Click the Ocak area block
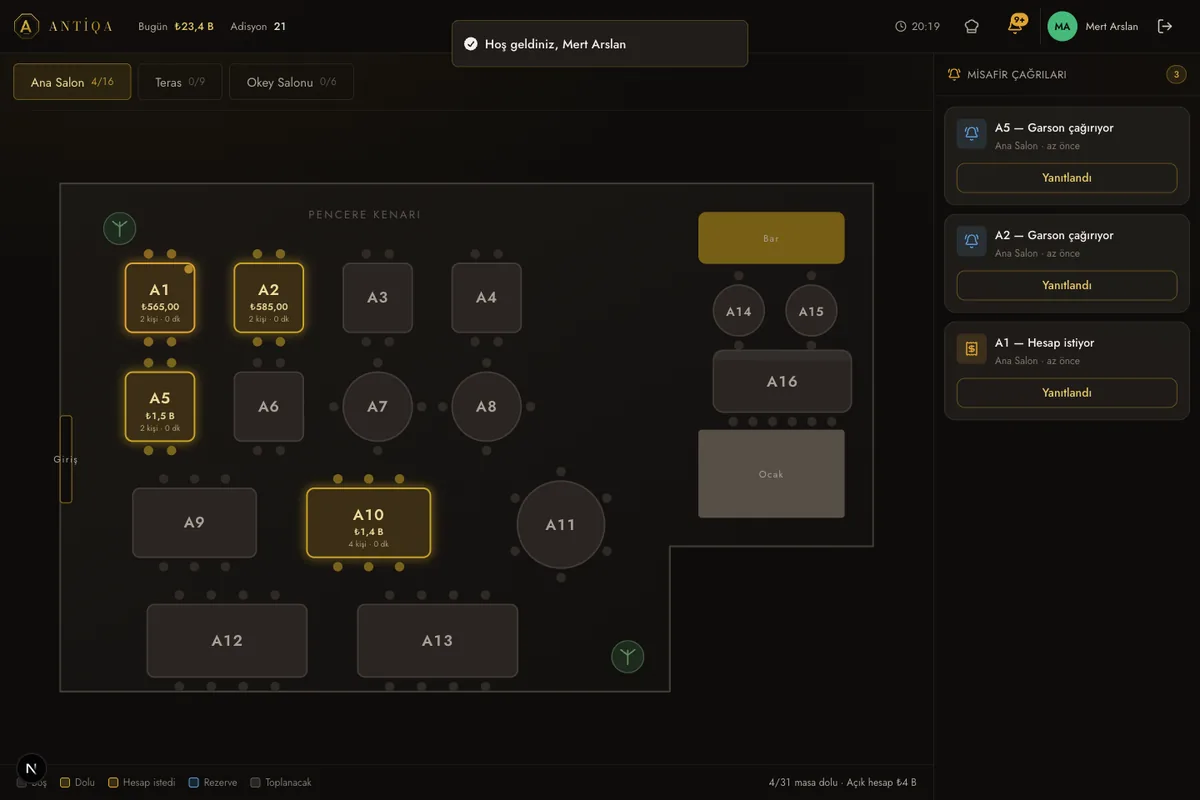Viewport: 1200px width, 800px height. pos(771,474)
